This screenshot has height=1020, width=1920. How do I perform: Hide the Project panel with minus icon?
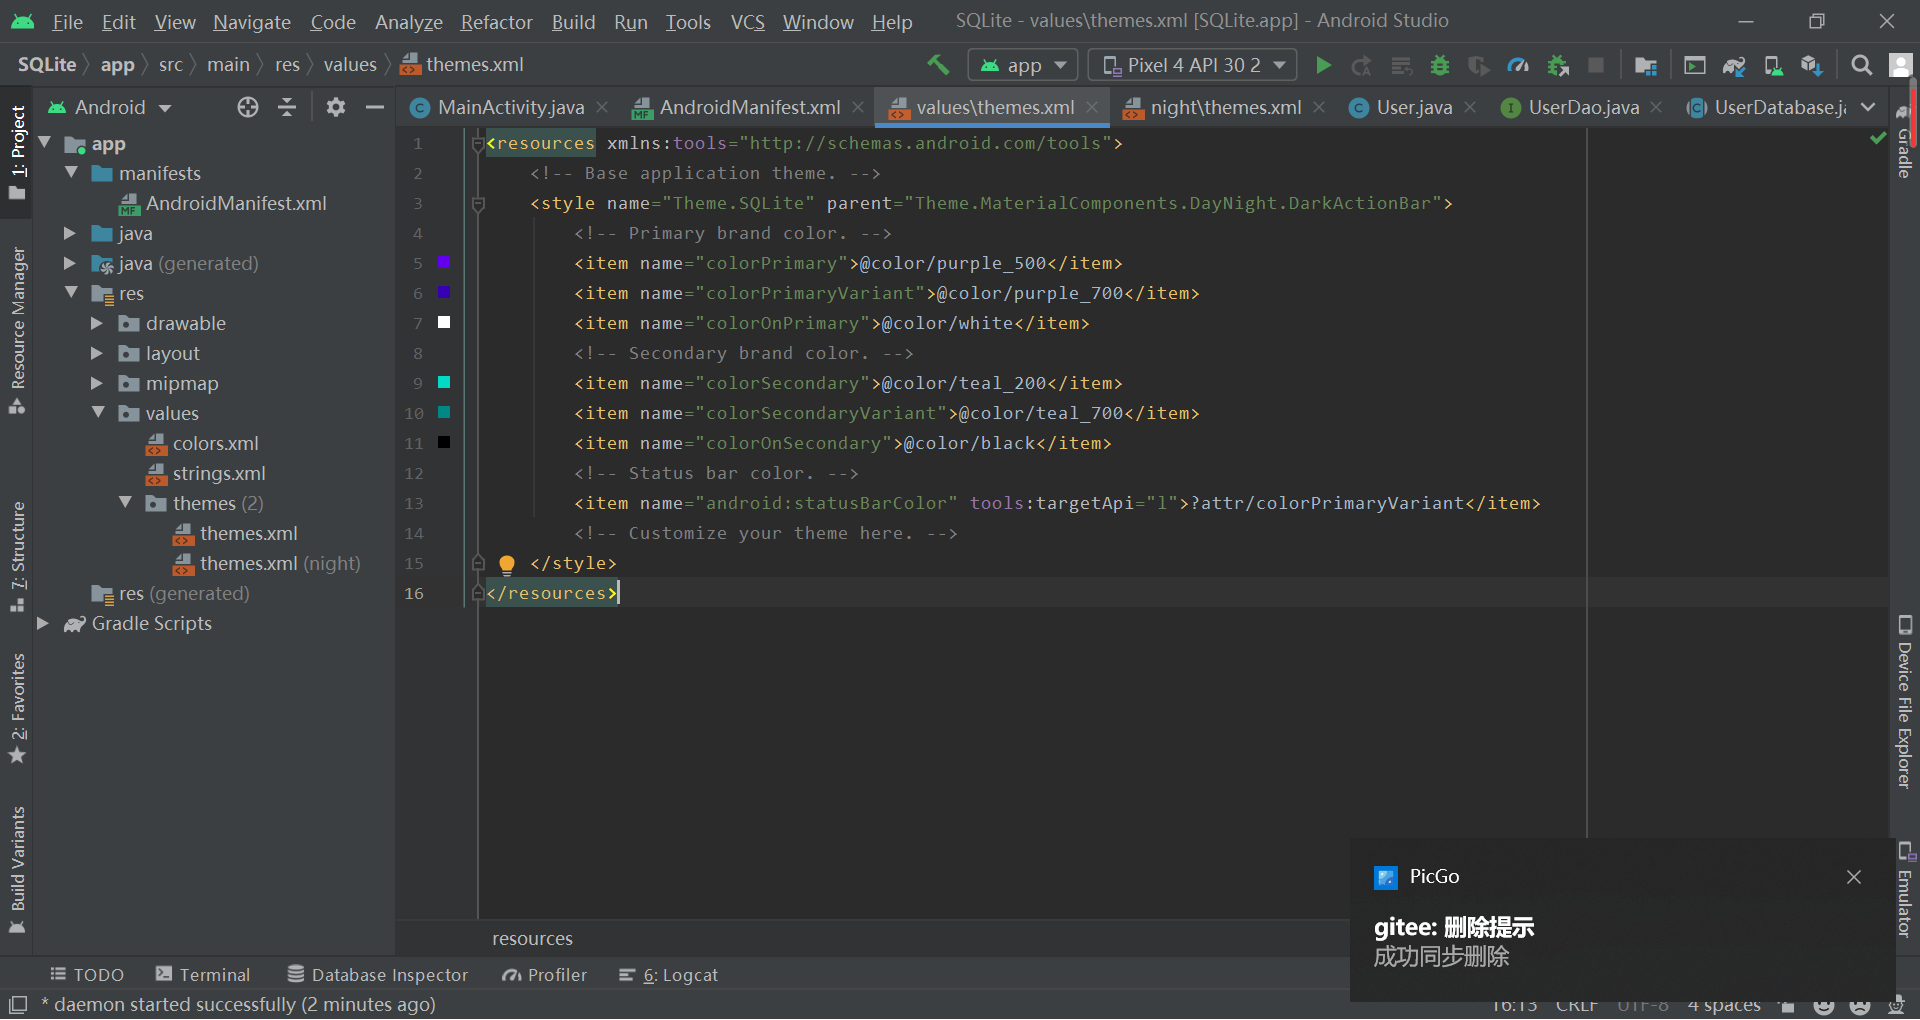(375, 107)
